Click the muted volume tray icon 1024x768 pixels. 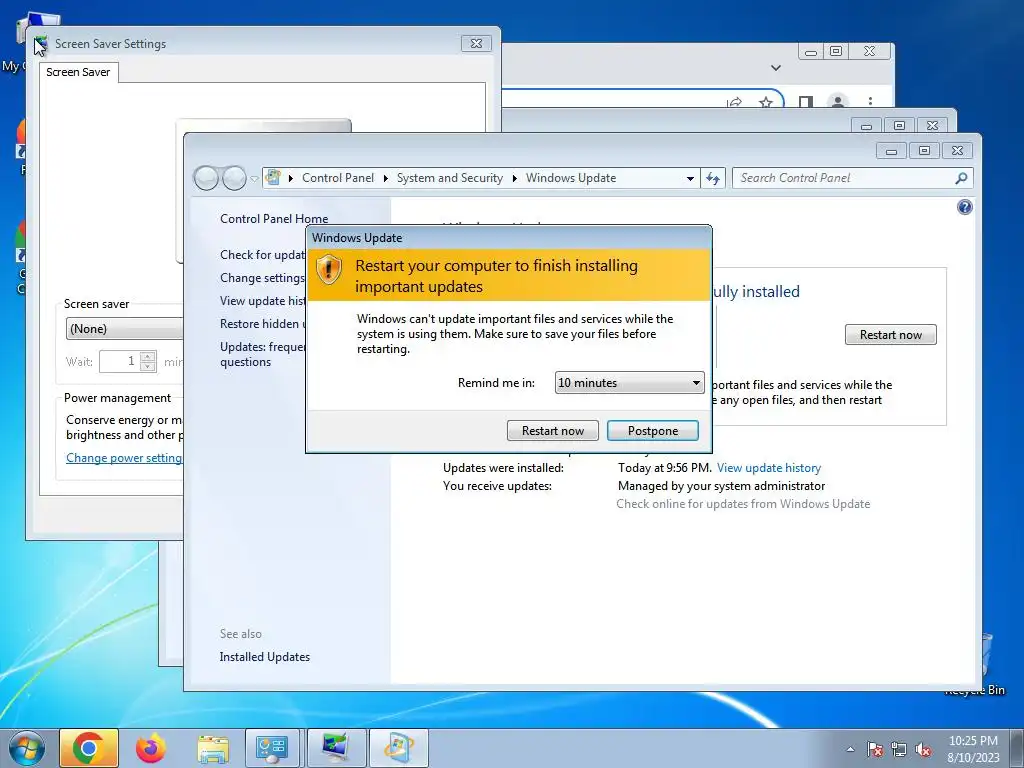[923, 750]
